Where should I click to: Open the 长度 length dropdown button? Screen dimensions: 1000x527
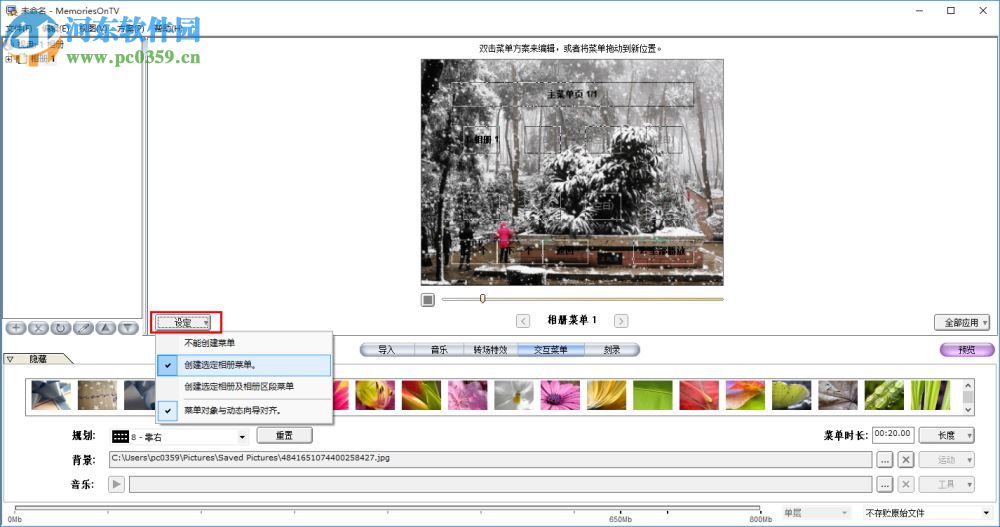point(946,435)
